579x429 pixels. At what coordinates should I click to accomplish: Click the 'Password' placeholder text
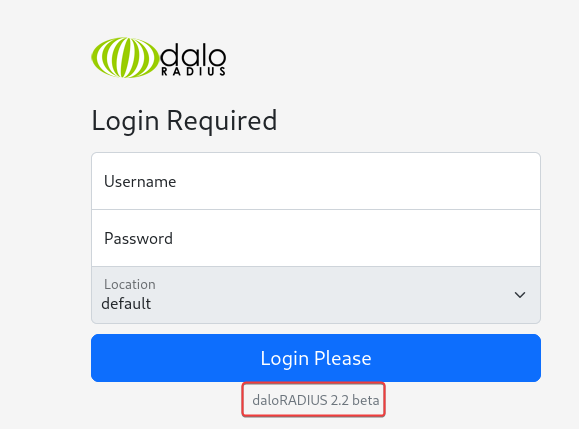[138, 238]
